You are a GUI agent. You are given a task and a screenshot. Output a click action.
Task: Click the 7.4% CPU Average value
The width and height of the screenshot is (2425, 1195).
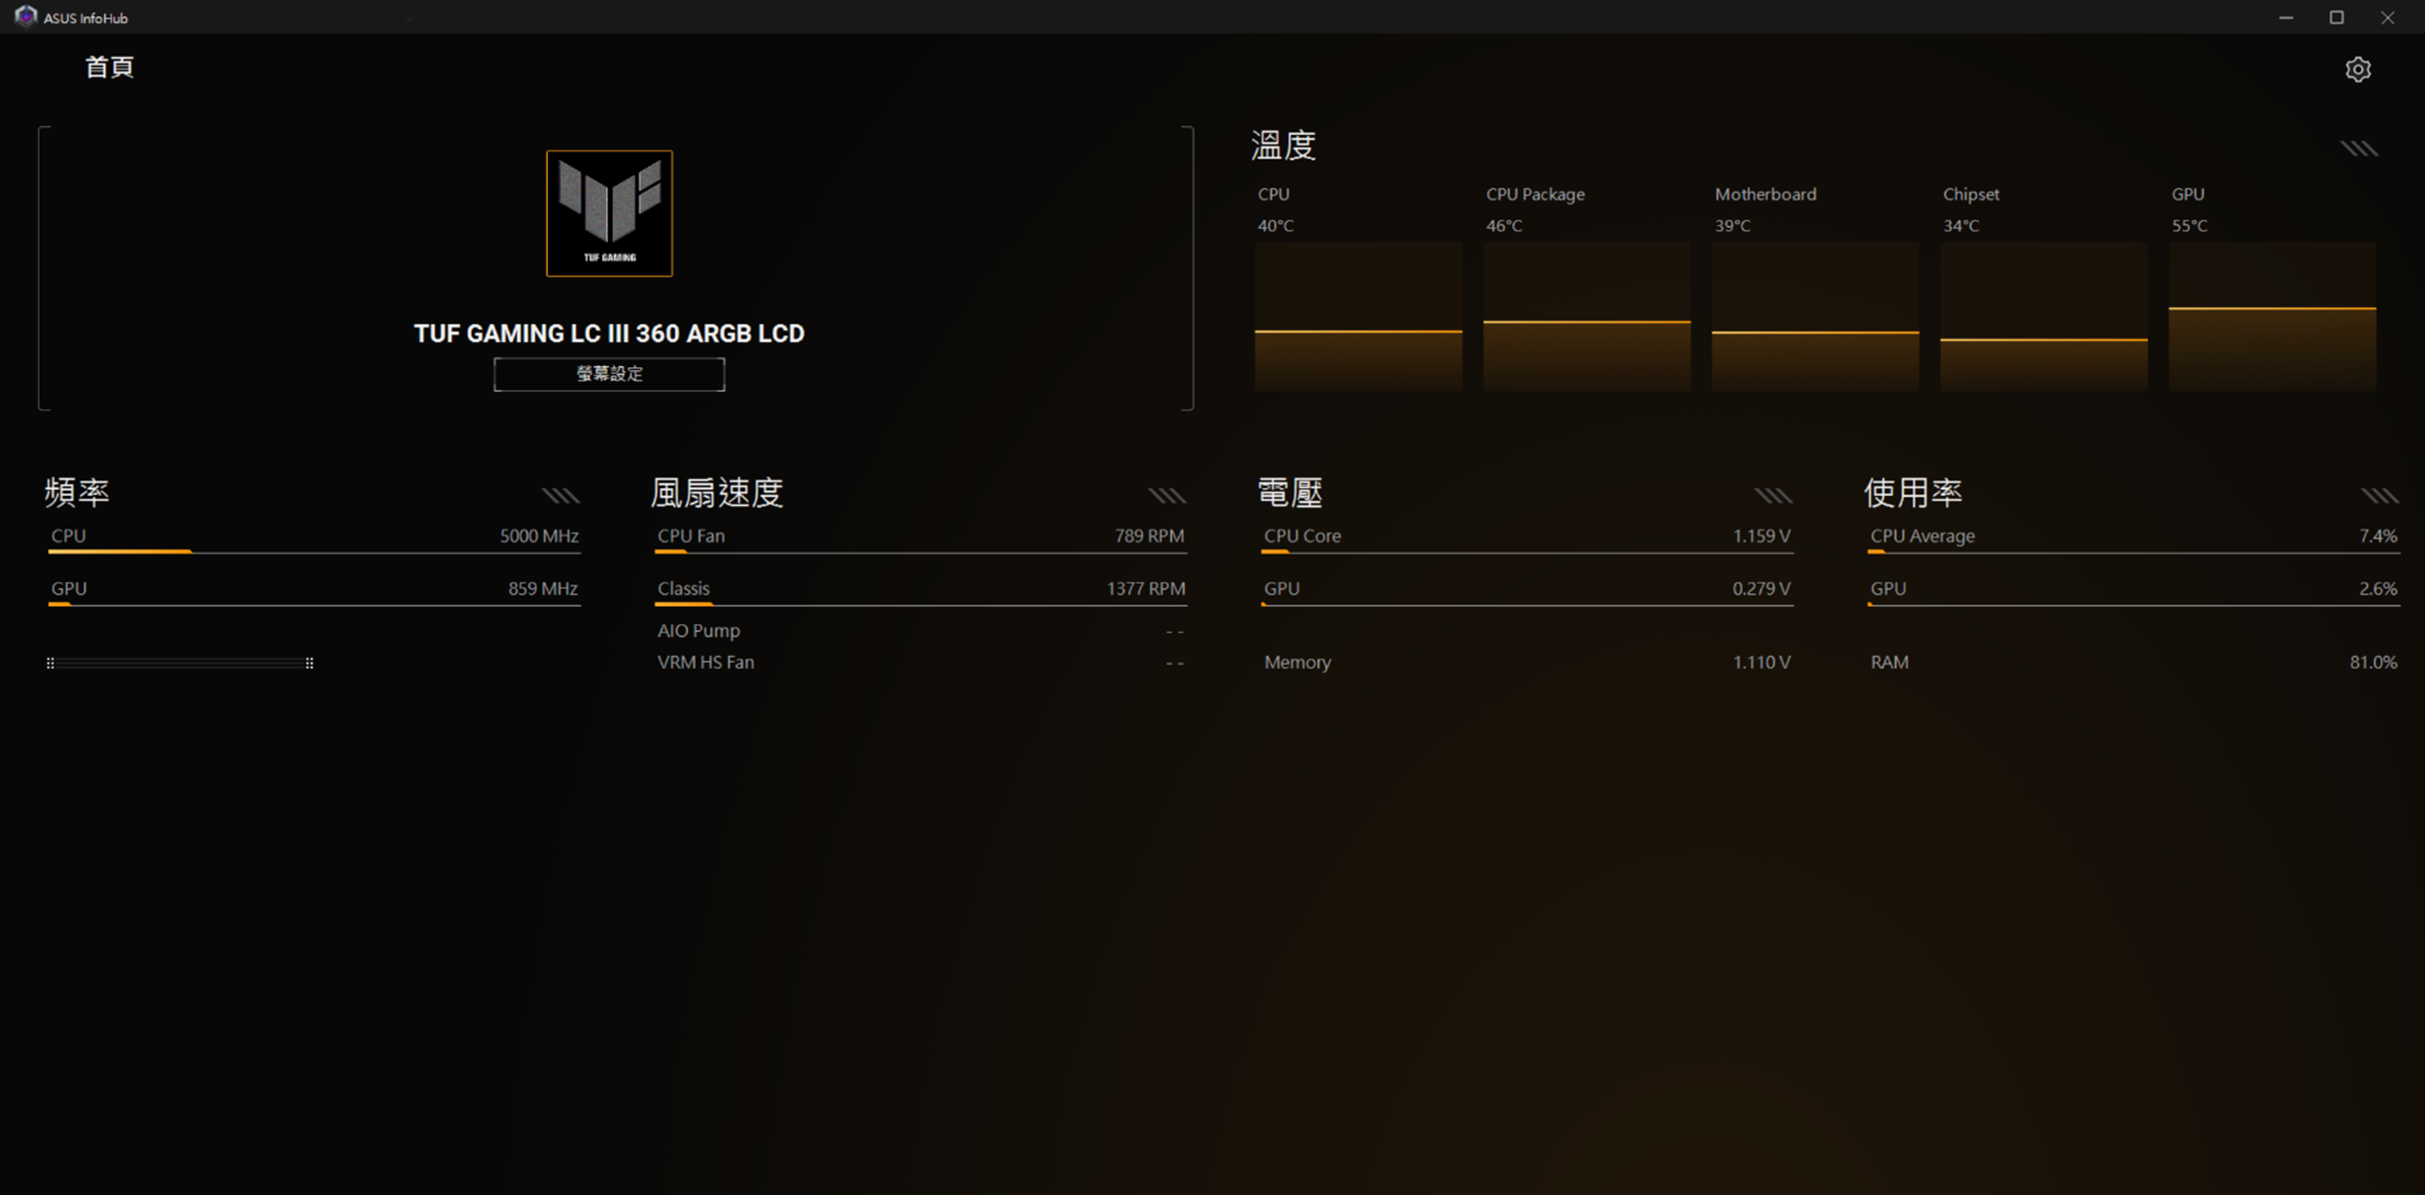pos(2378,536)
